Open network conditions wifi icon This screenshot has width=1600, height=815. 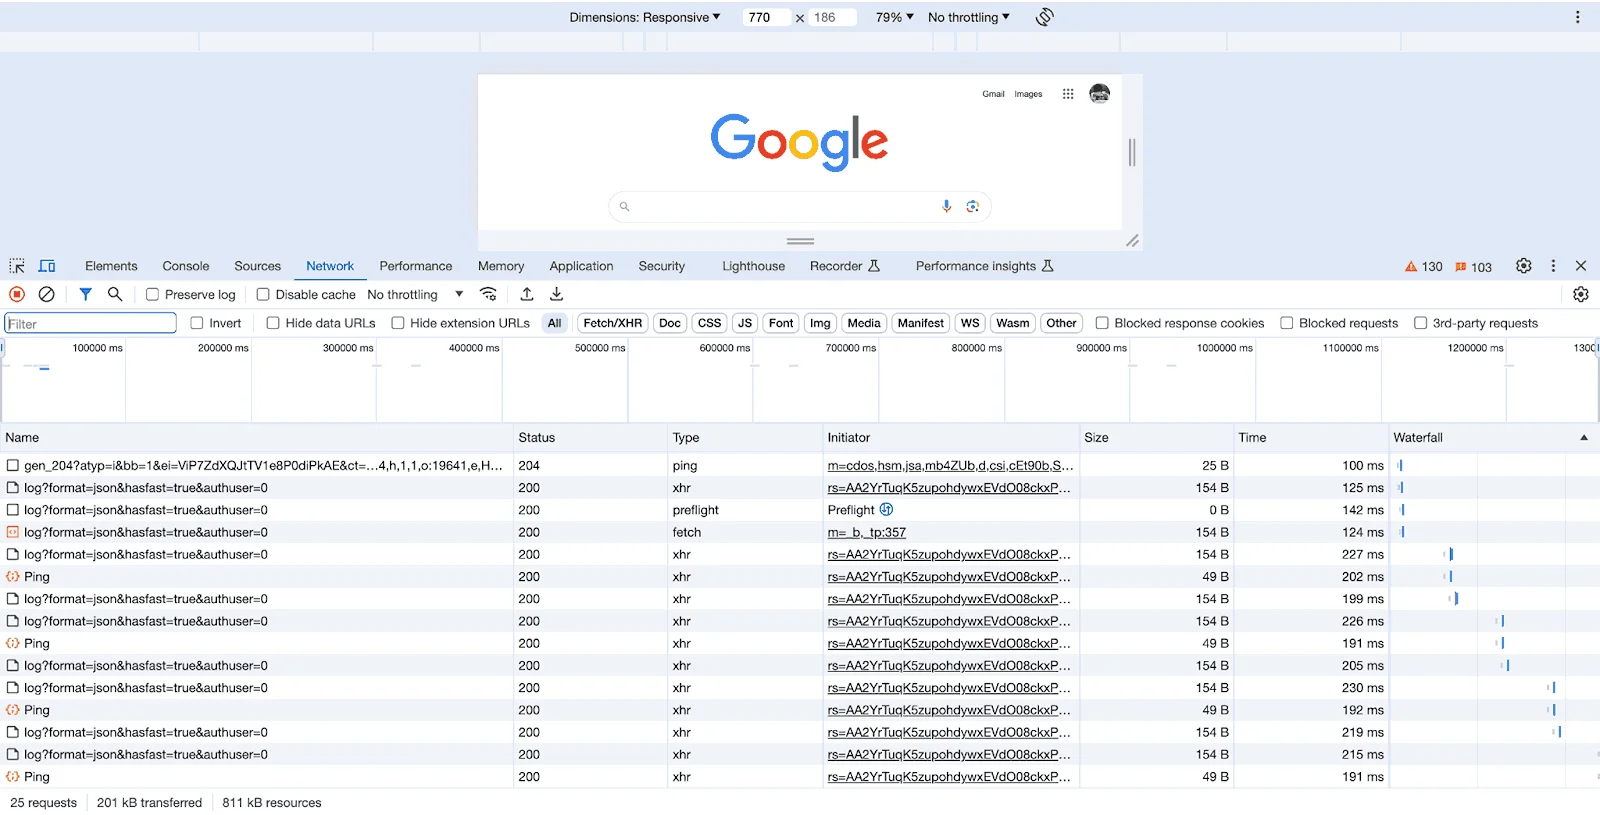[488, 294]
